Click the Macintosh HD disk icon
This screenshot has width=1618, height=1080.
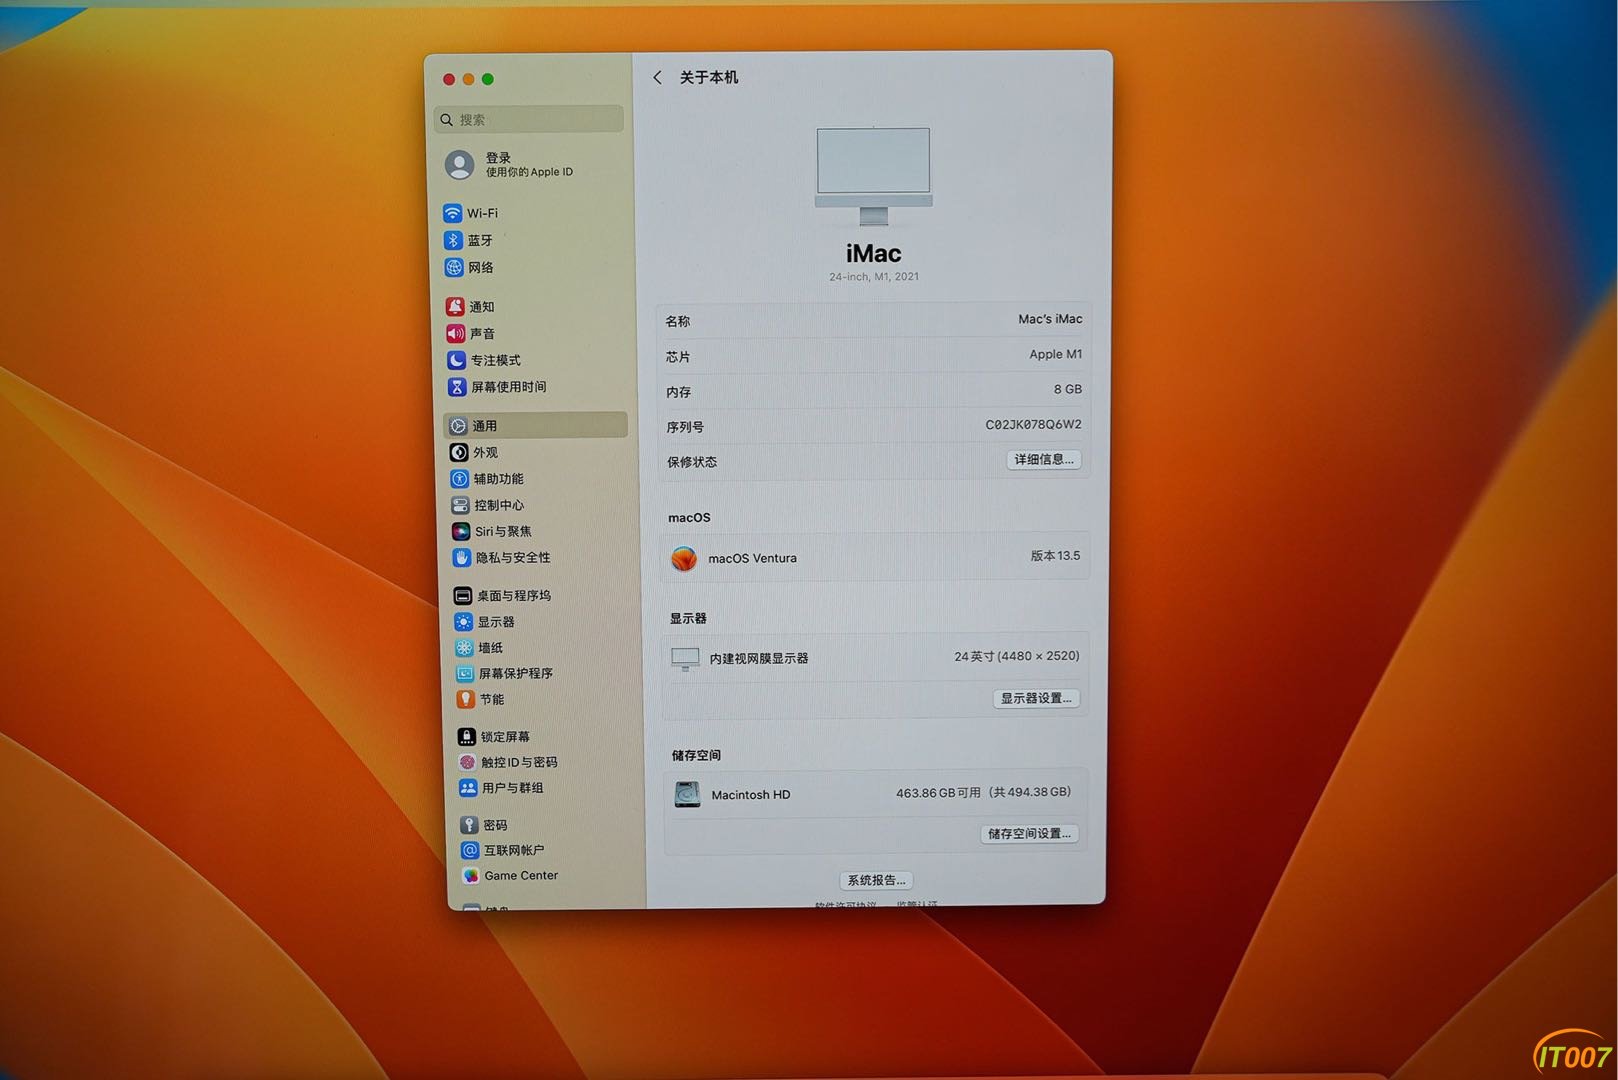(x=687, y=794)
